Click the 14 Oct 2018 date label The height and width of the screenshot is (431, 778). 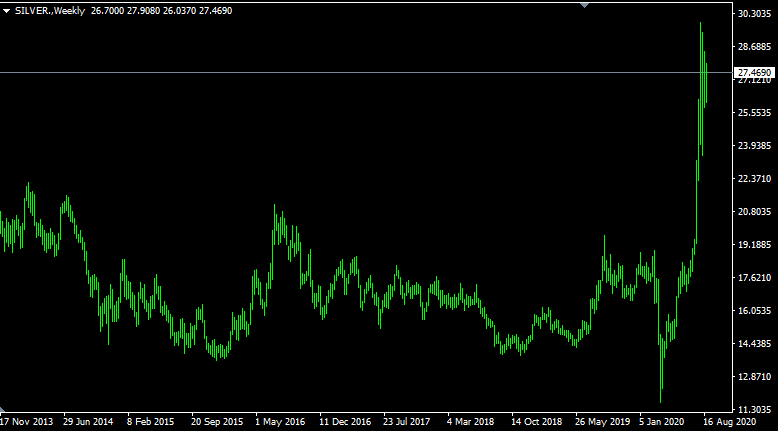(x=536, y=422)
